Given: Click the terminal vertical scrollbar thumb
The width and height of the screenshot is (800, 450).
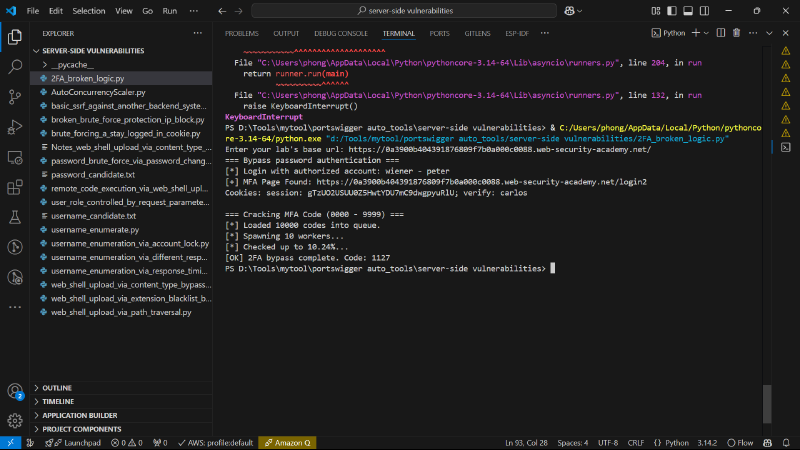Looking at the screenshot, I should [x=767, y=404].
